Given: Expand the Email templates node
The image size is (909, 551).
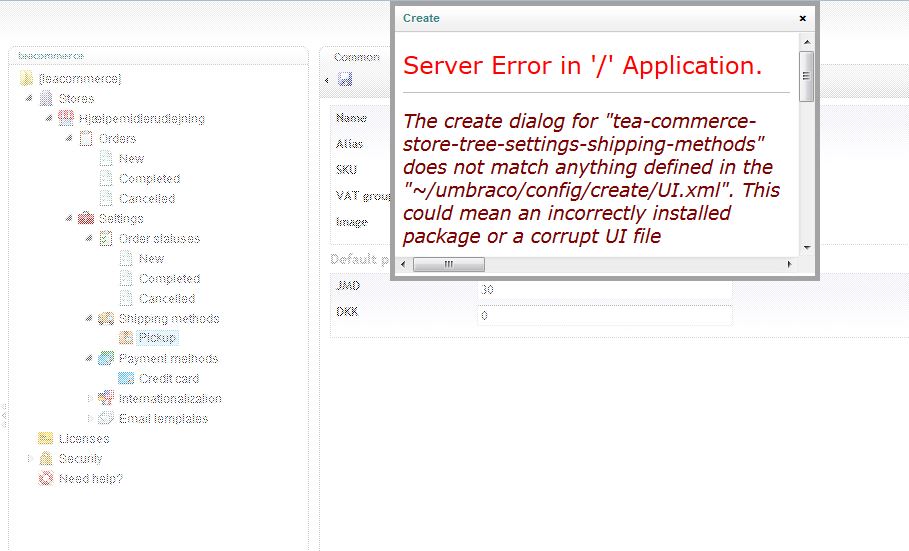Looking at the screenshot, I should point(89,418).
